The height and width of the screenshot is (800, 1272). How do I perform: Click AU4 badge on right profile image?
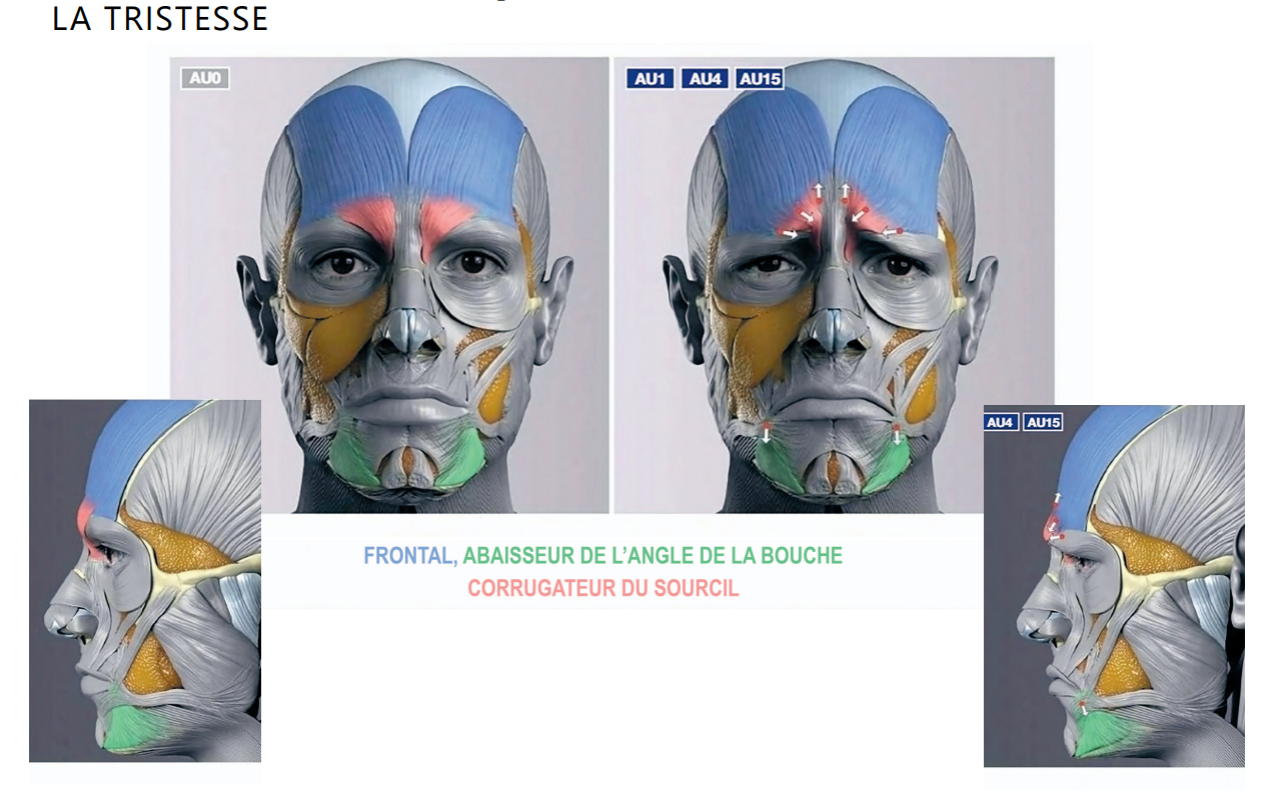tap(1002, 422)
